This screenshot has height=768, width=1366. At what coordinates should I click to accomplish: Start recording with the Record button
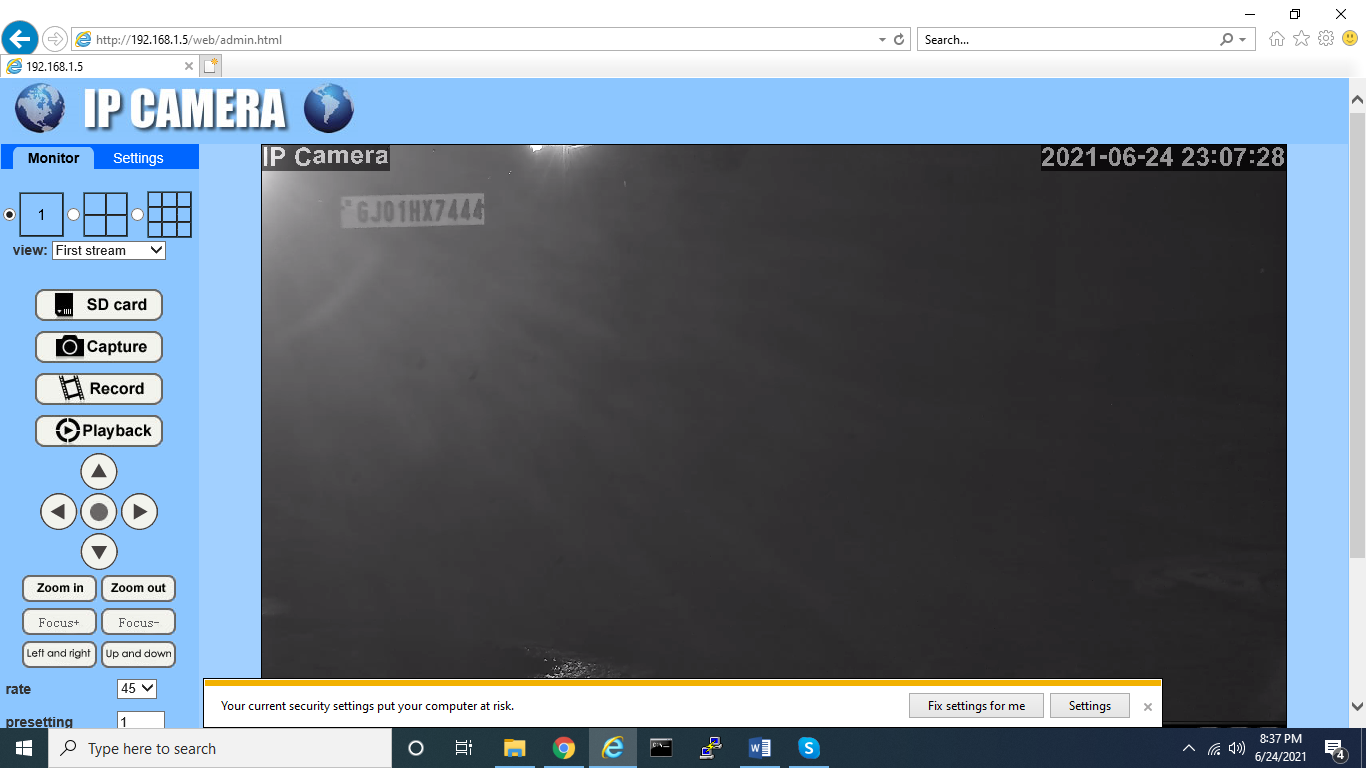pos(99,389)
